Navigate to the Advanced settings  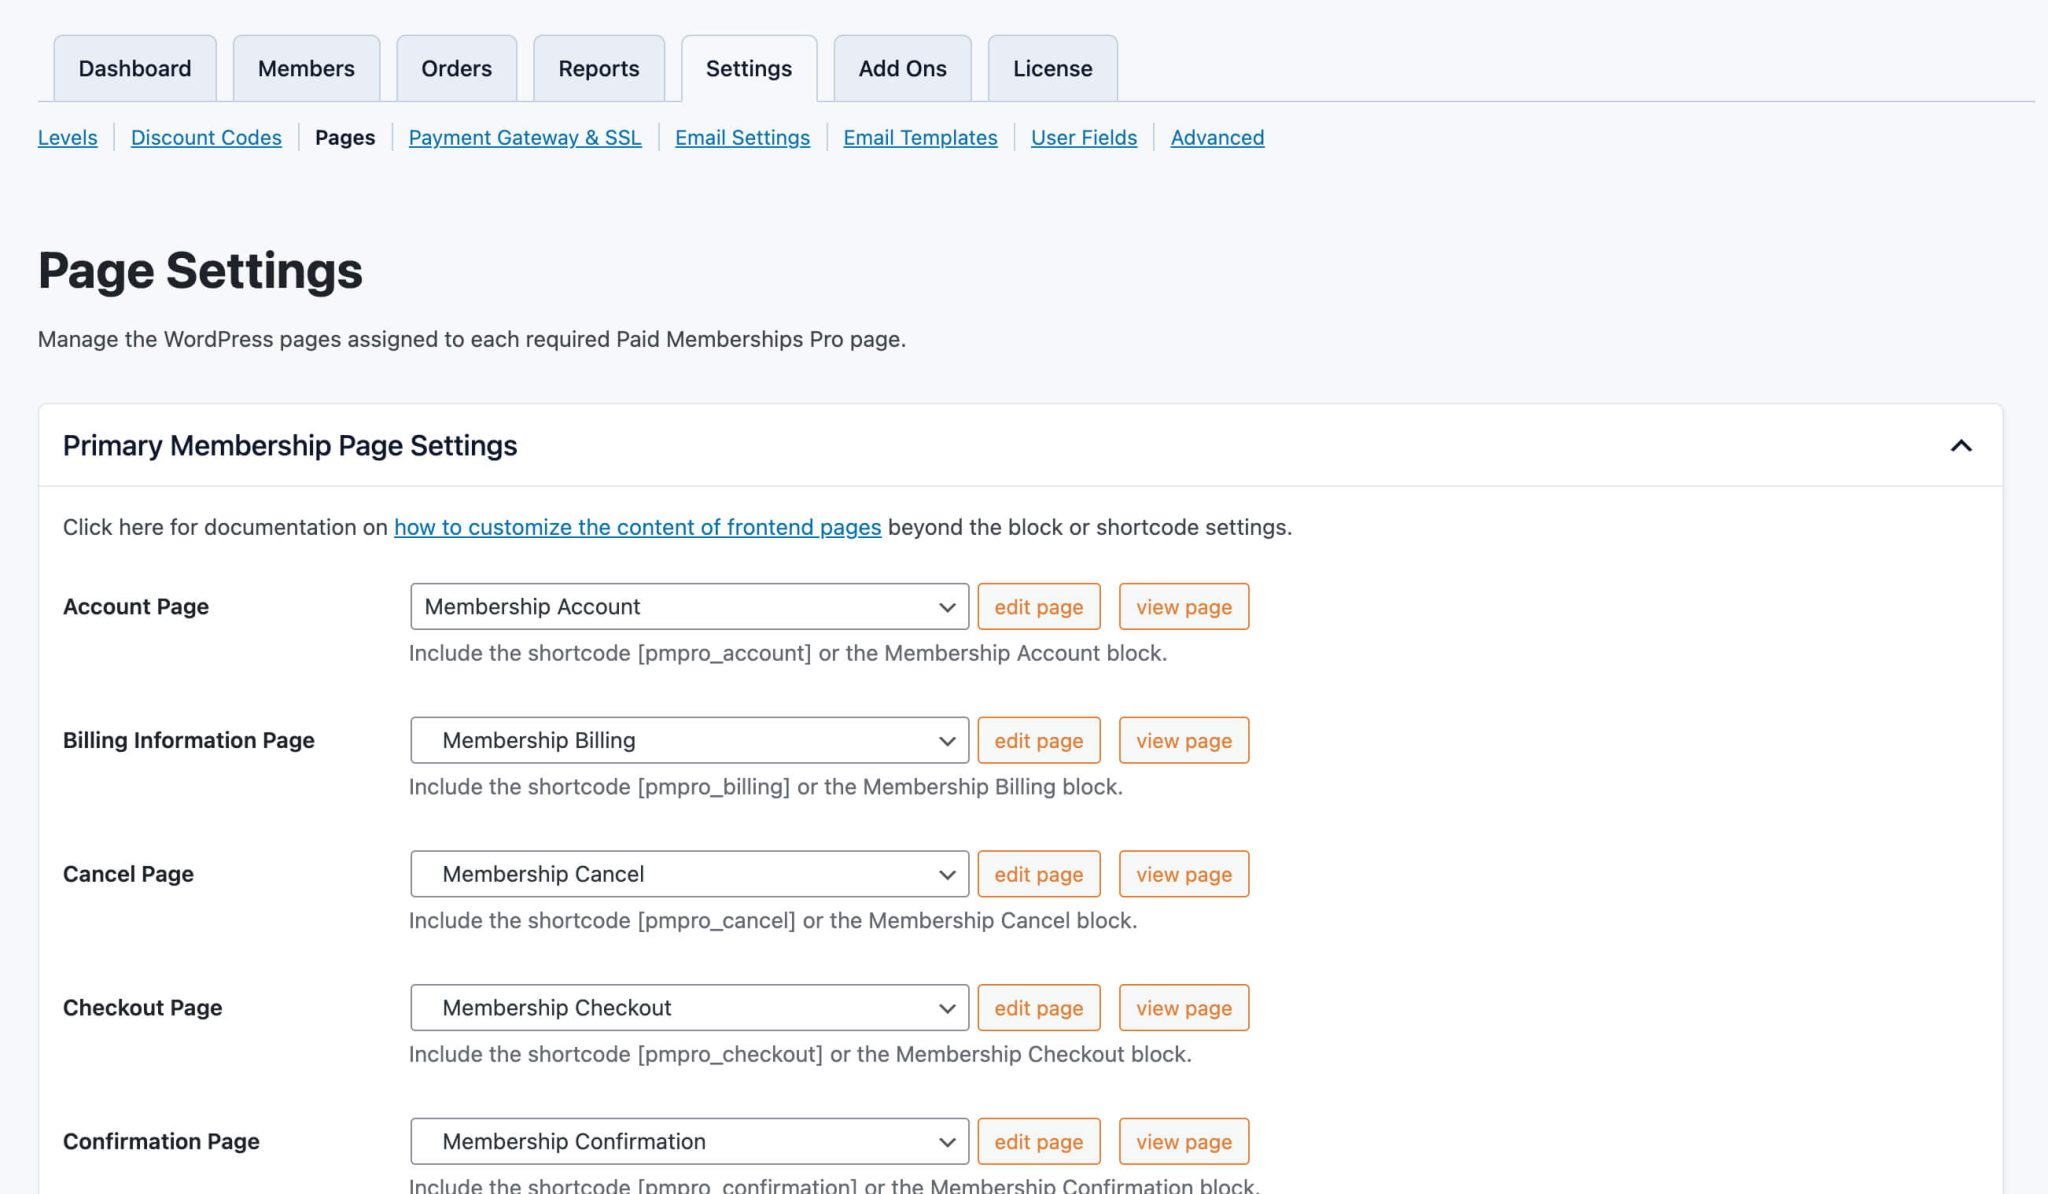pos(1216,137)
